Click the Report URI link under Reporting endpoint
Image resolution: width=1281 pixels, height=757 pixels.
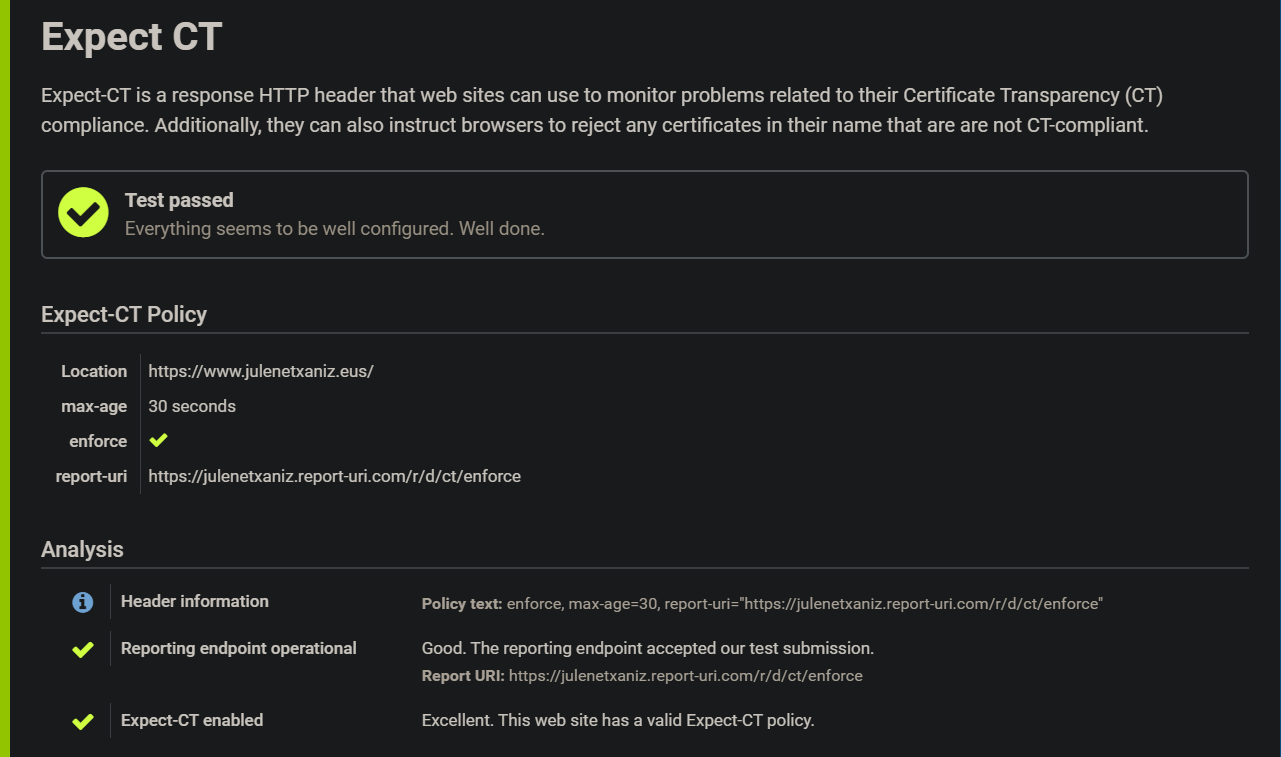pyautogui.click(x=685, y=676)
